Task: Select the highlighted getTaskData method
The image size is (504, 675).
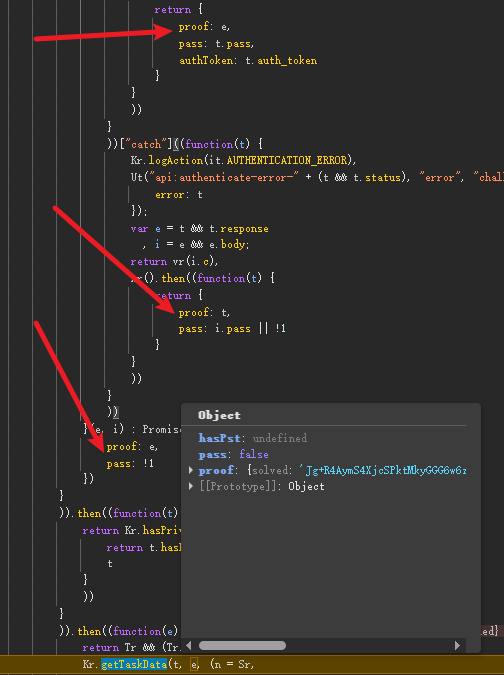Action: [134, 665]
